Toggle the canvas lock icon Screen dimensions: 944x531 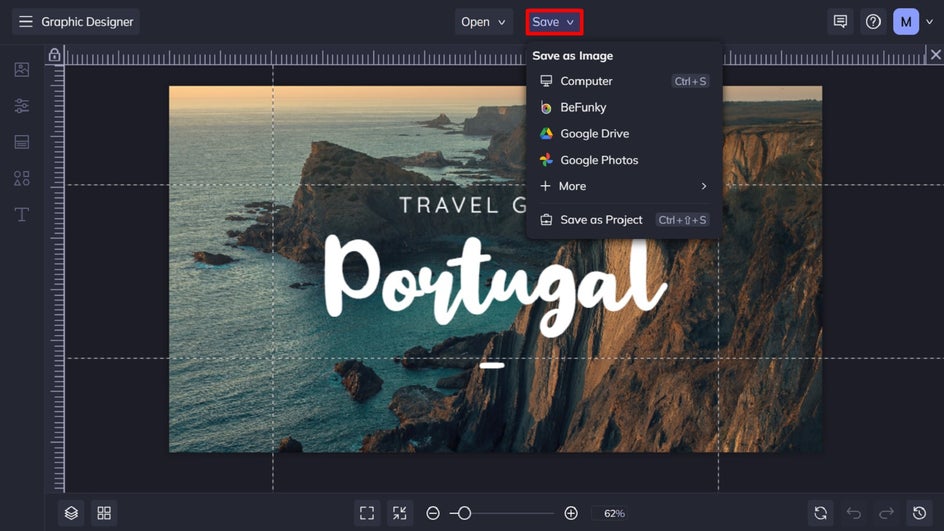55,56
